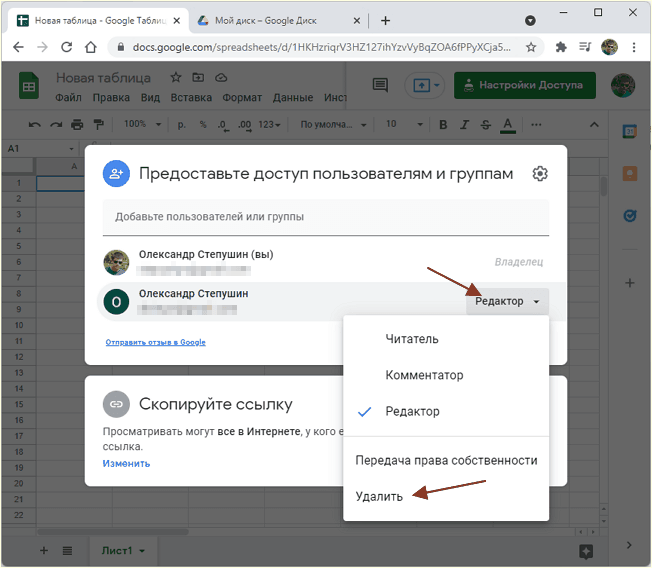Click Настройки Доступа button
This screenshot has width=652, height=568.
525,85
